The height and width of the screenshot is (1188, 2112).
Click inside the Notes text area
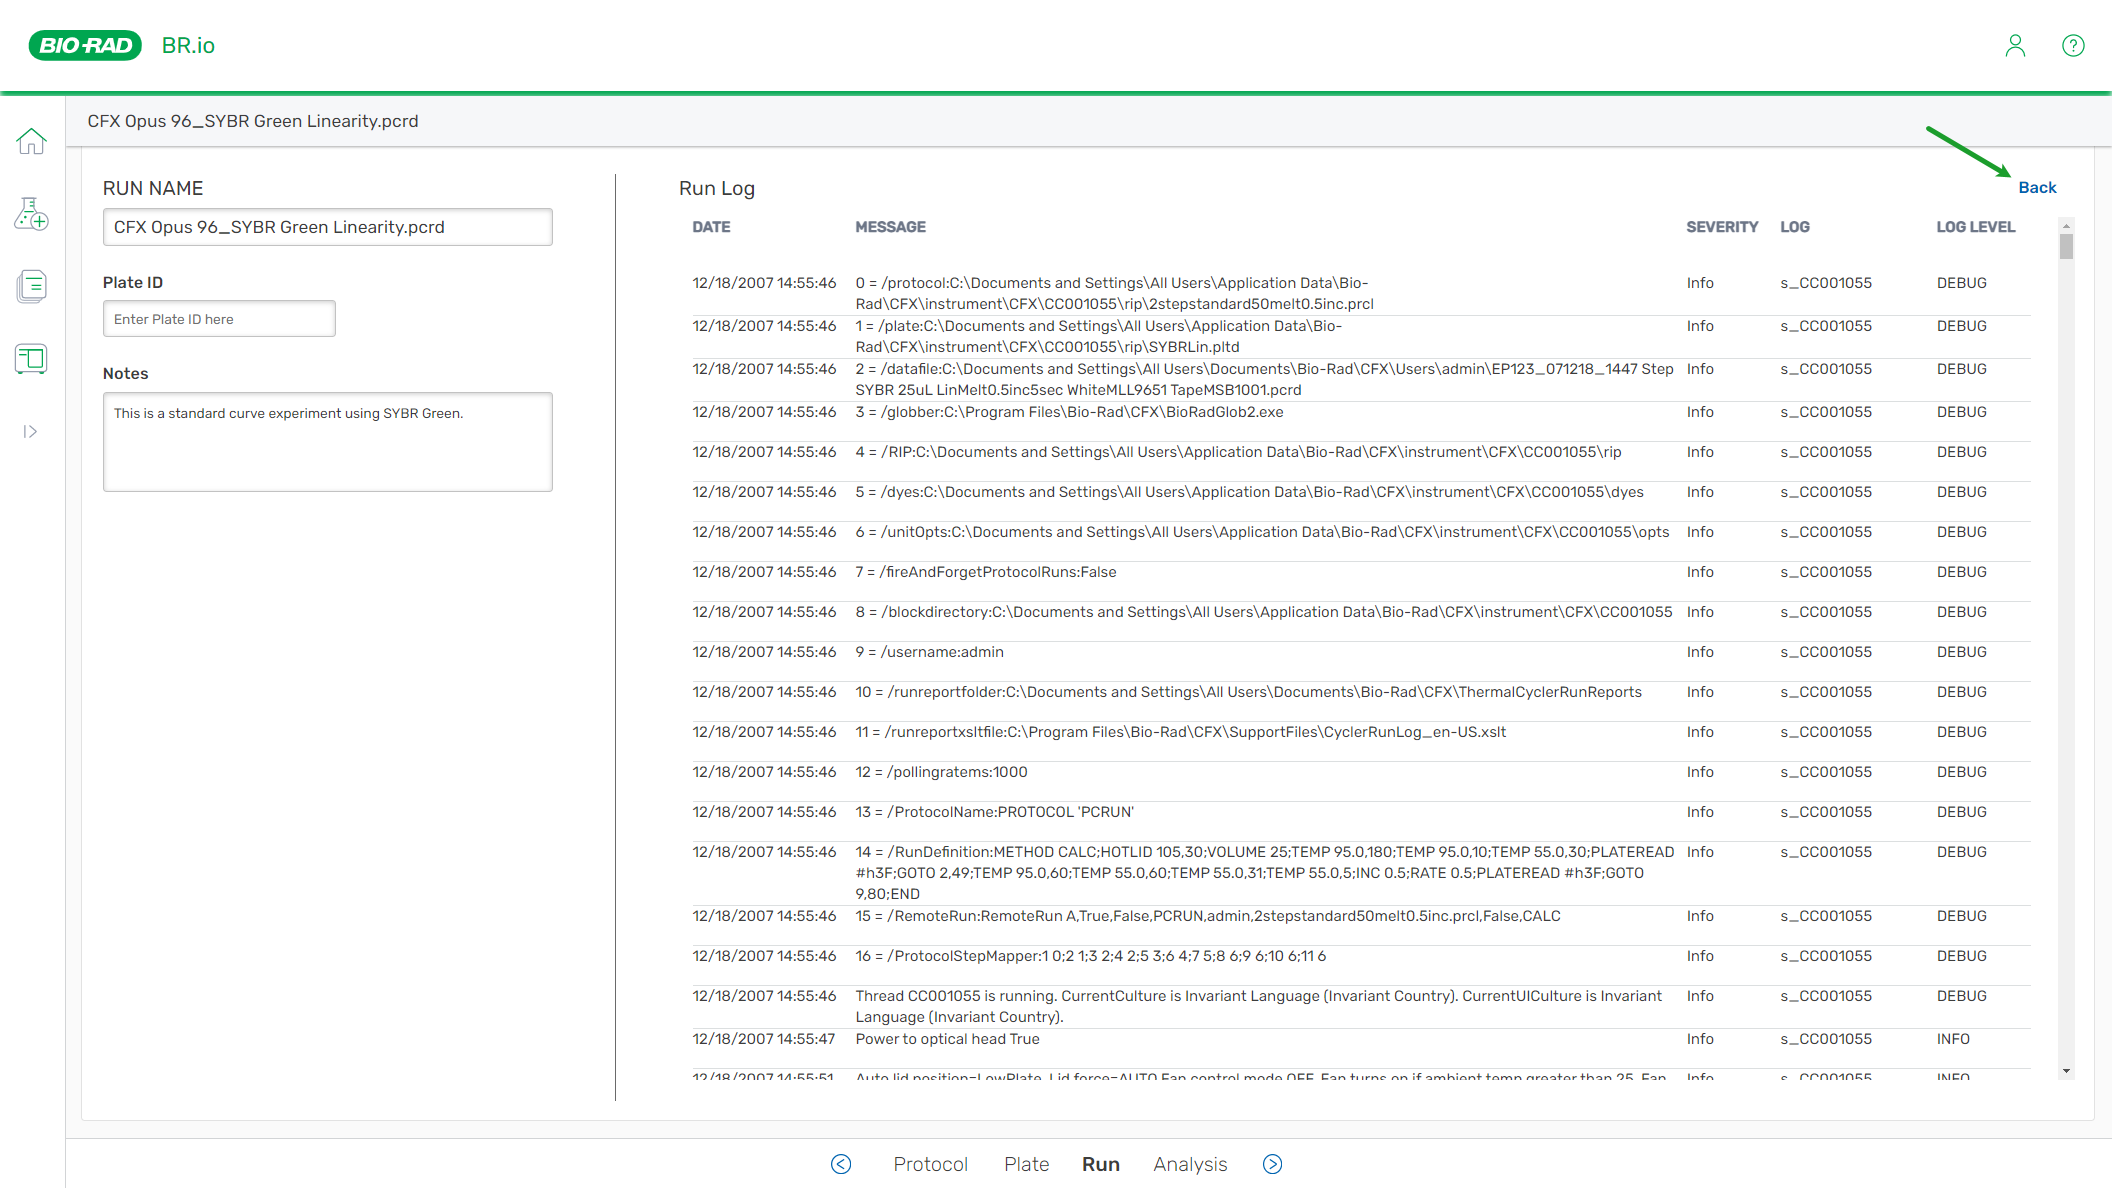pos(327,442)
